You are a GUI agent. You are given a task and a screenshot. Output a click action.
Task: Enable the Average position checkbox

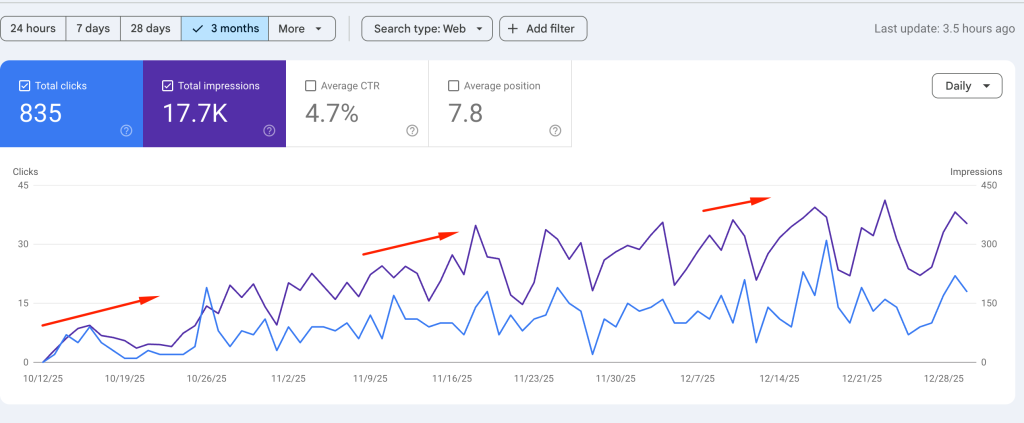click(x=454, y=86)
